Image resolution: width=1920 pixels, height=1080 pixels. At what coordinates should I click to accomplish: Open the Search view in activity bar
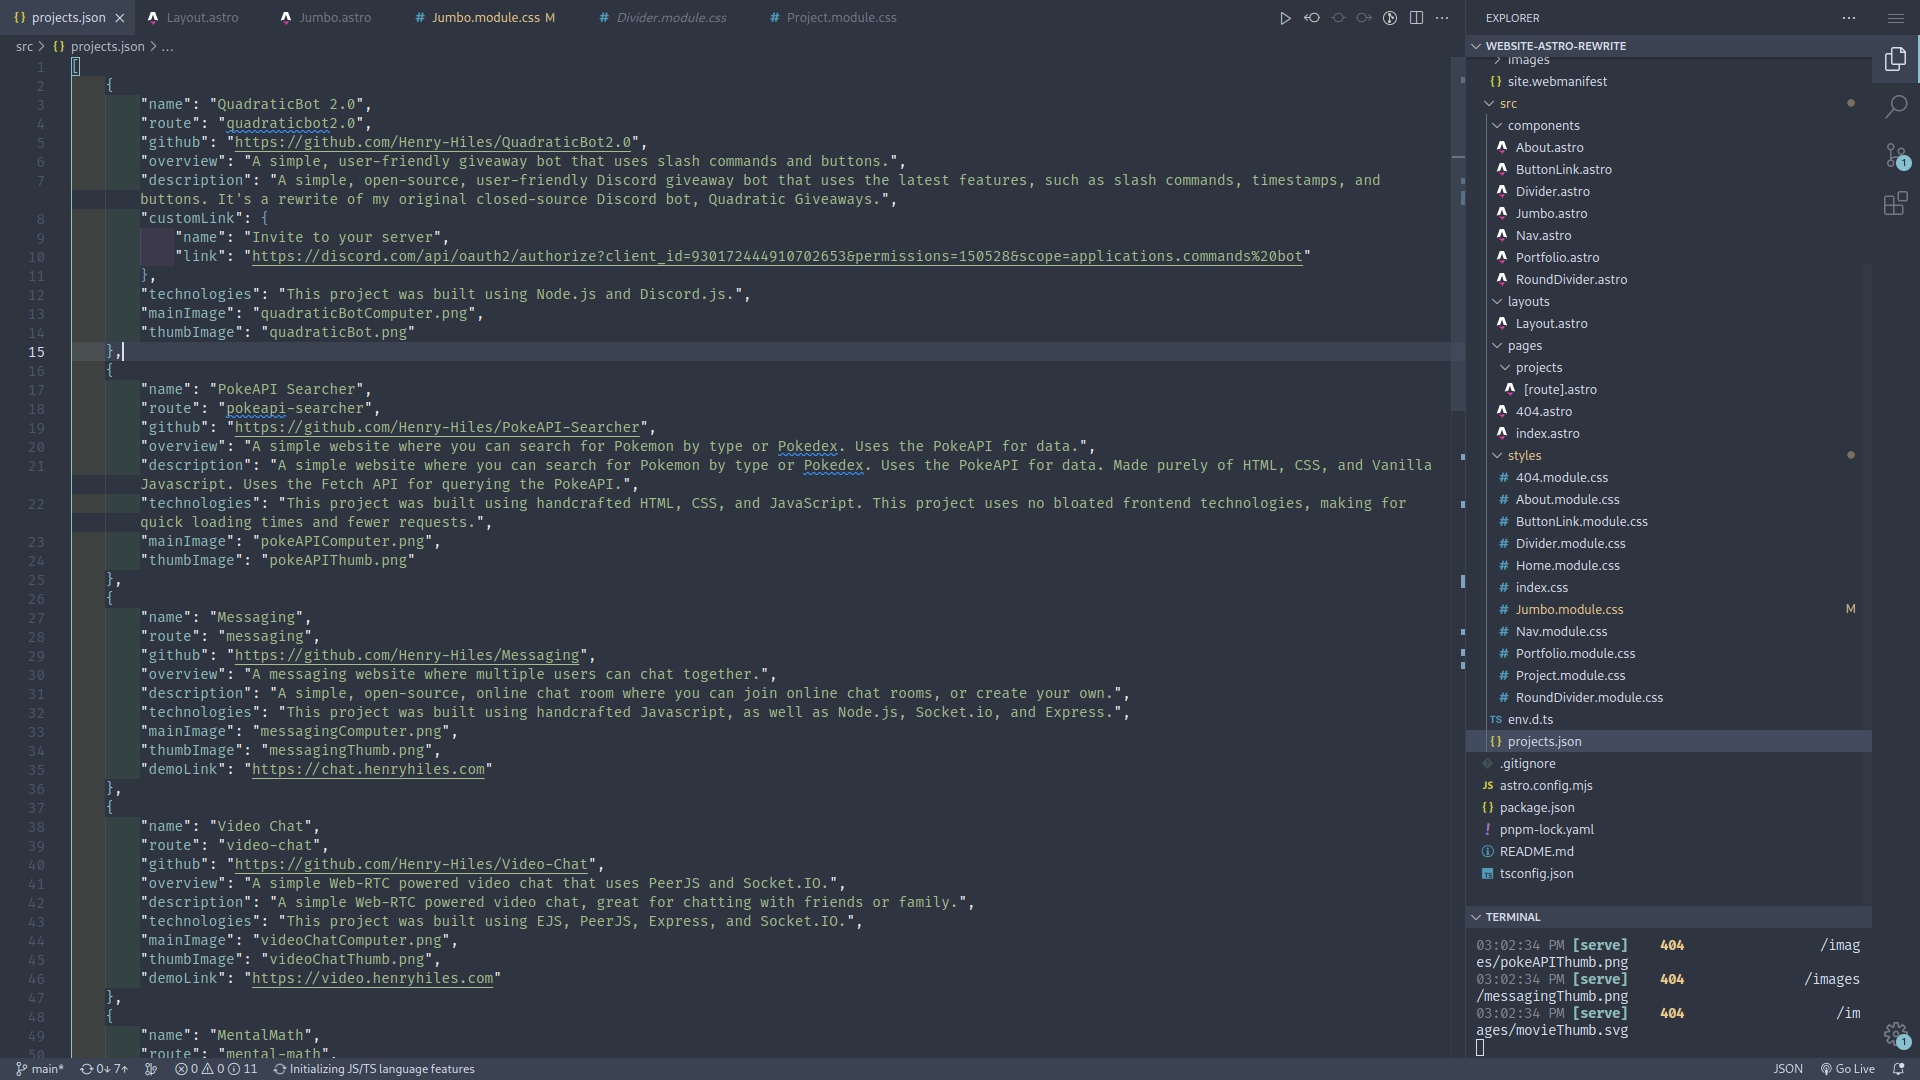1895,106
